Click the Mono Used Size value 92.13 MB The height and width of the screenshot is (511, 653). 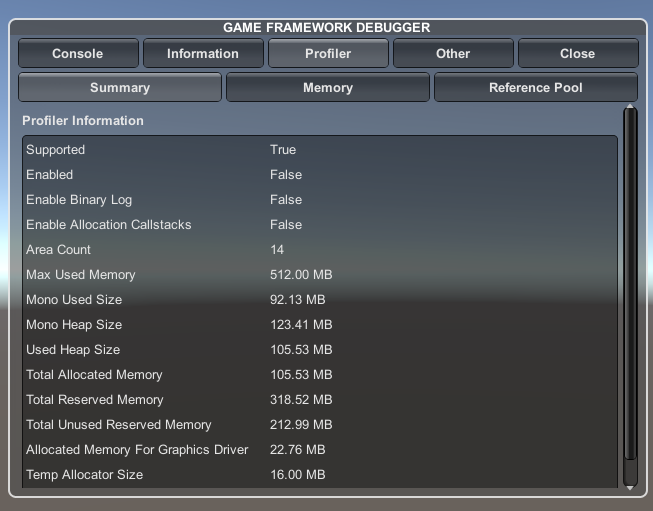(x=297, y=300)
